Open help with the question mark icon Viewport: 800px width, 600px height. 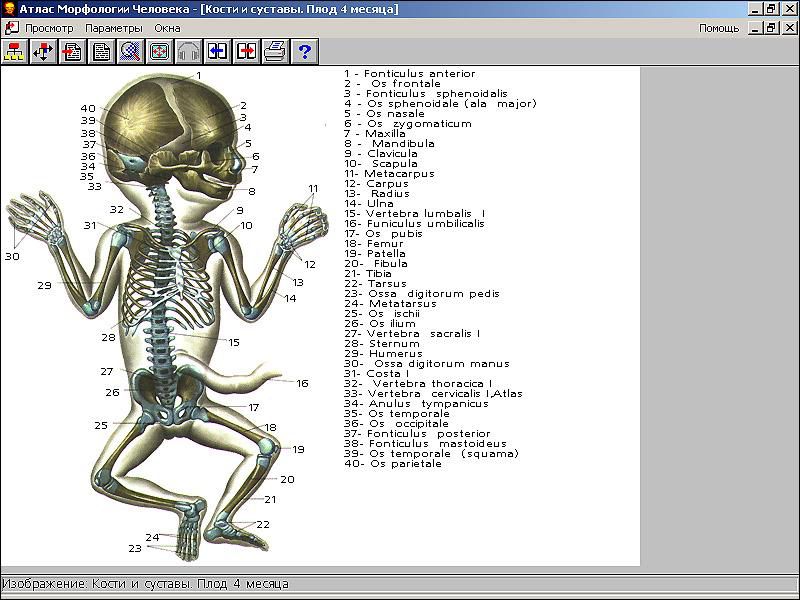[304, 51]
